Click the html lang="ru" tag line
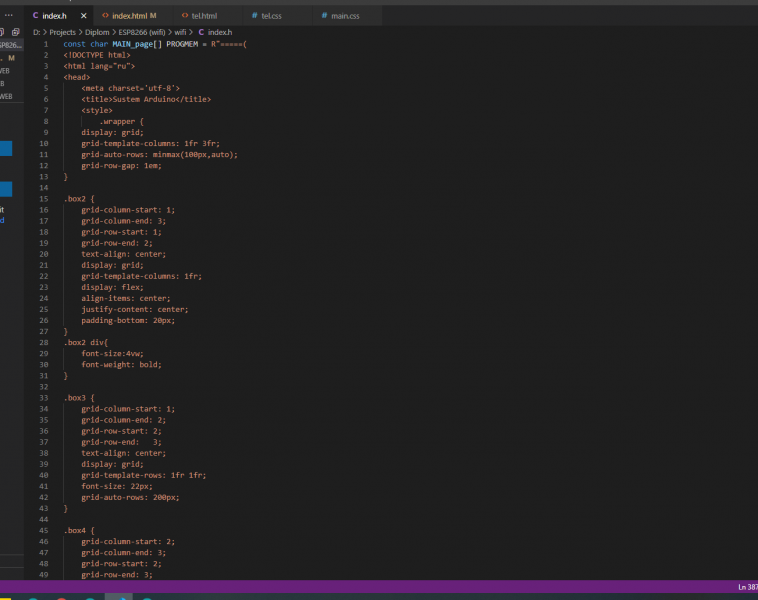Screen dimensions: 758x600 pyautogui.click(x=99, y=66)
